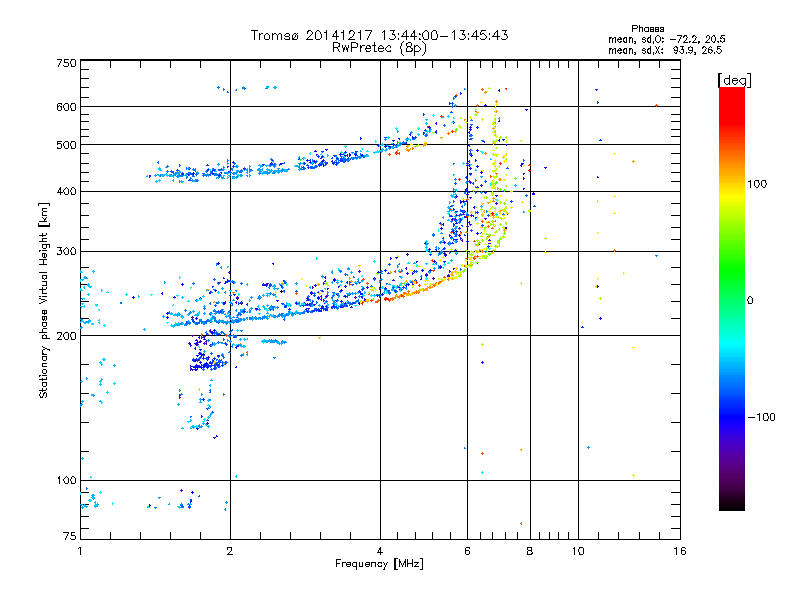Click the colorbar tick label '0'
Image resolution: width=800 pixels, height=600 pixels.
(750, 301)
